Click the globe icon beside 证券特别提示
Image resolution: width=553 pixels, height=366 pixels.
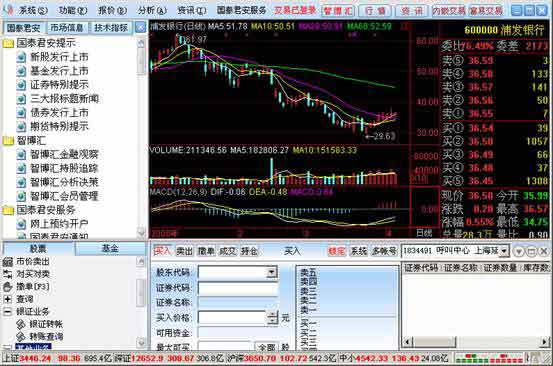pos(21,85)
